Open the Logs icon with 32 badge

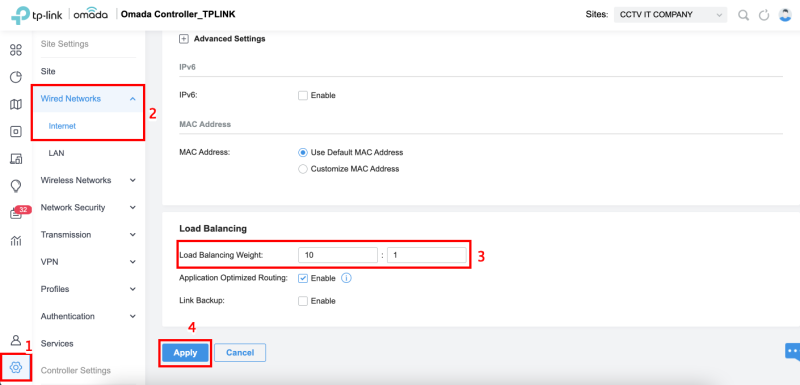[x=16, y=214]
